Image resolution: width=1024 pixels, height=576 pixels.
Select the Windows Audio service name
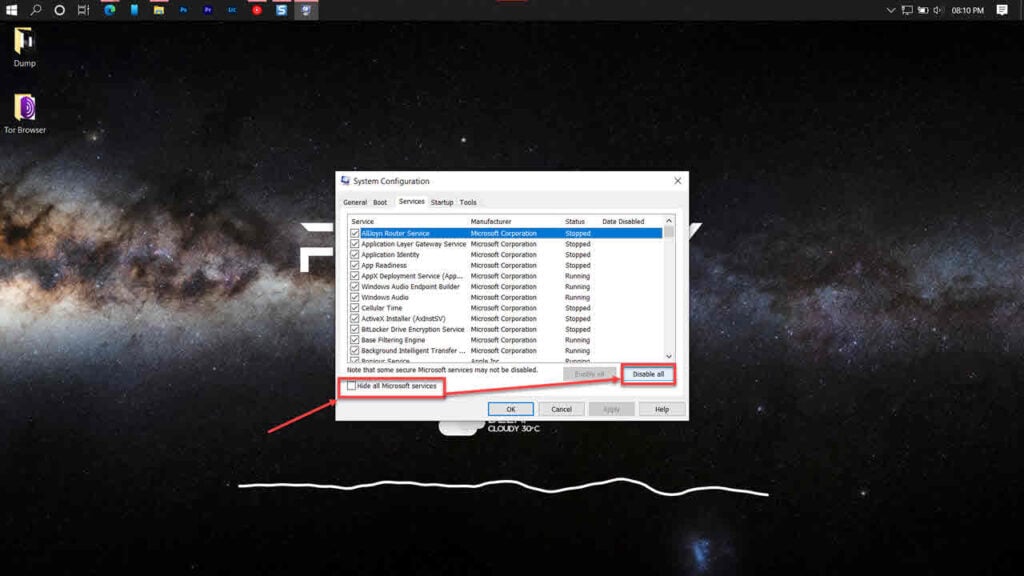pos(385,297)
